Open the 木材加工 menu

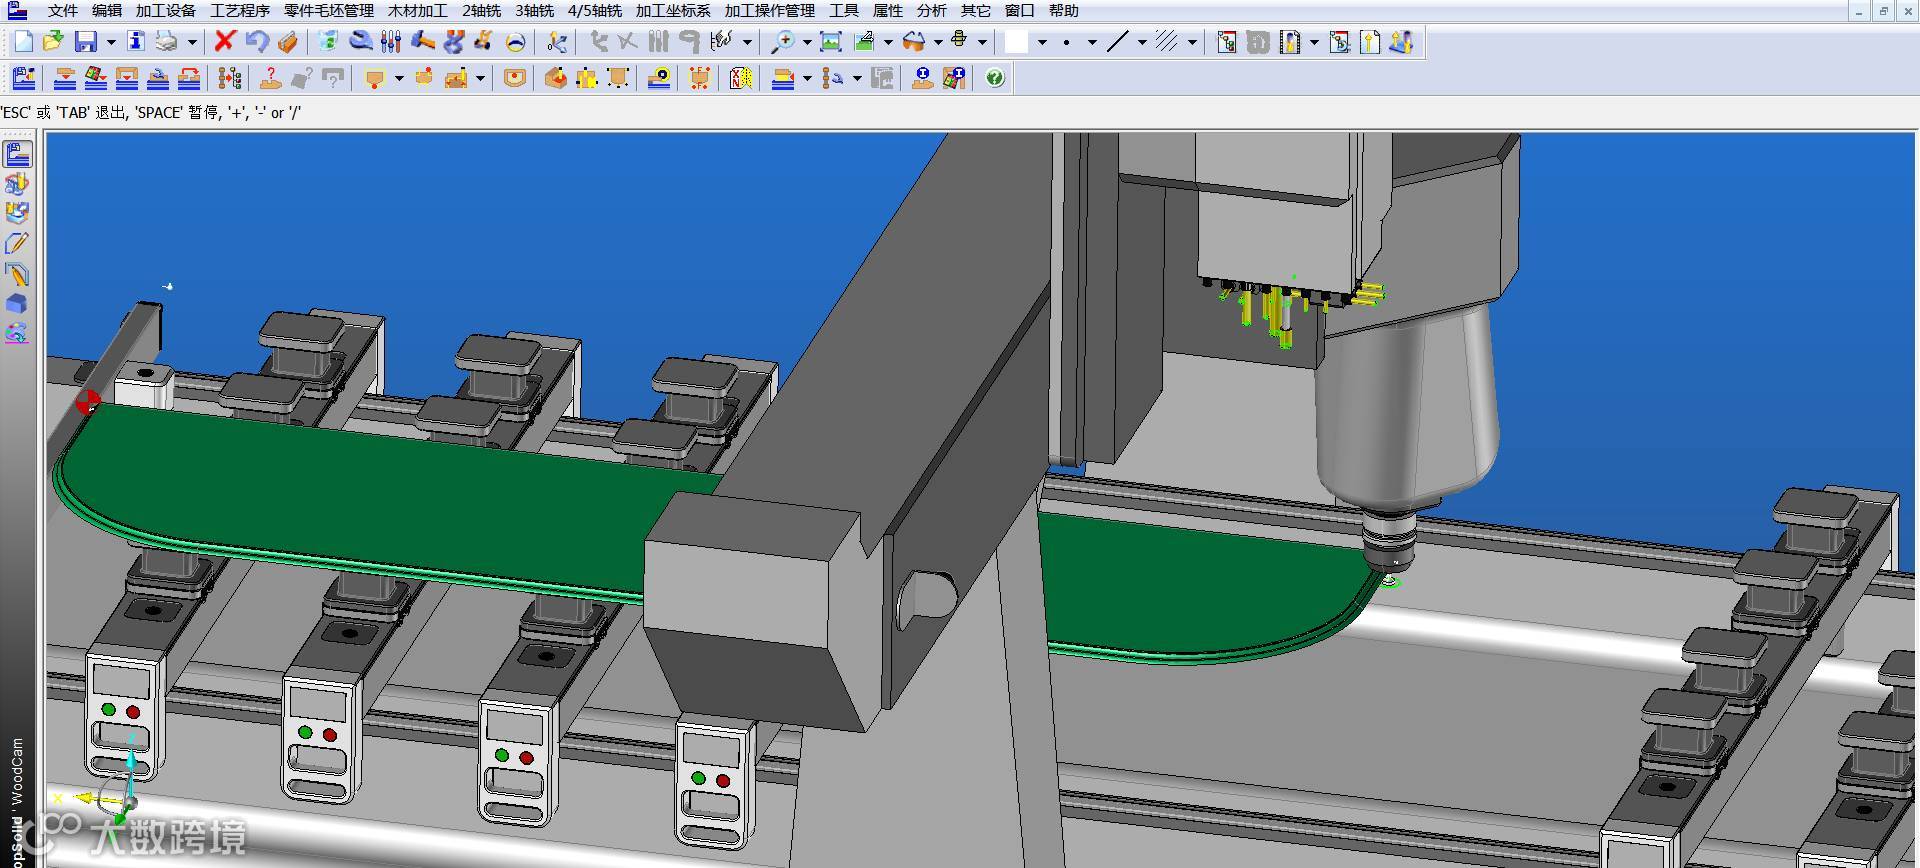coord(417,11)
